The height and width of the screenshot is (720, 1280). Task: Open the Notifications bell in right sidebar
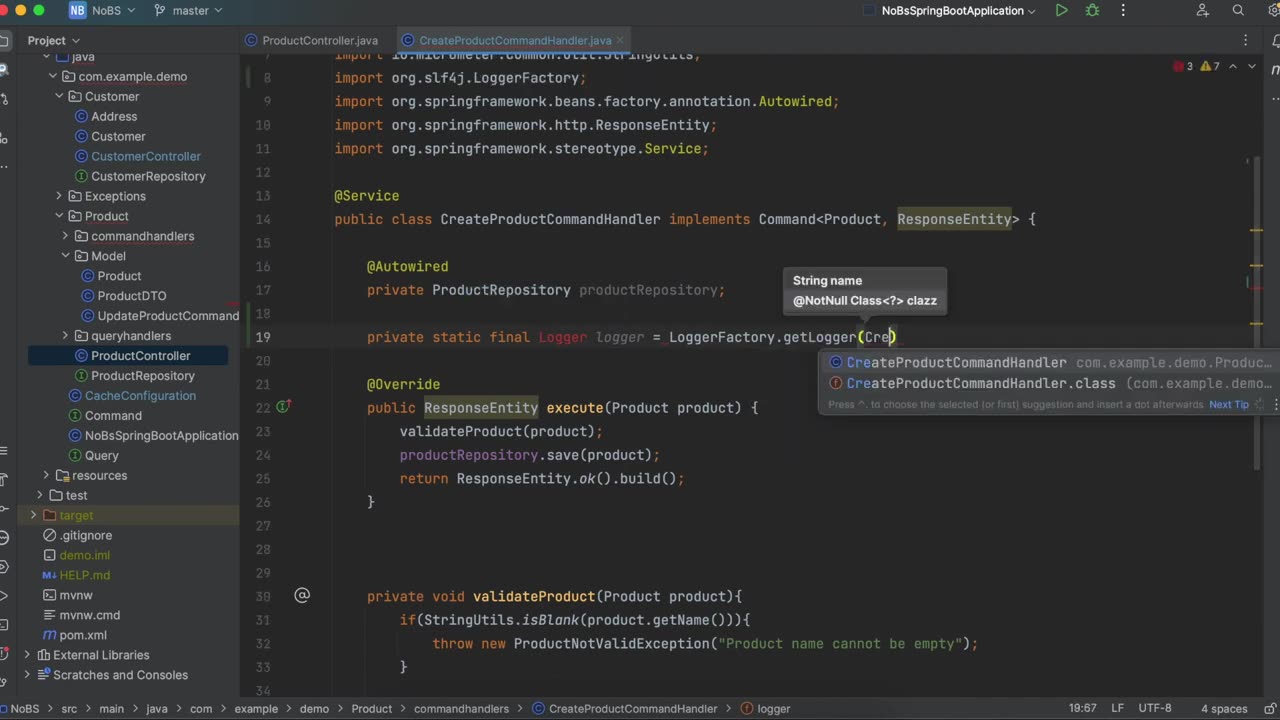pyautogui.click(x=1274, y=41)
